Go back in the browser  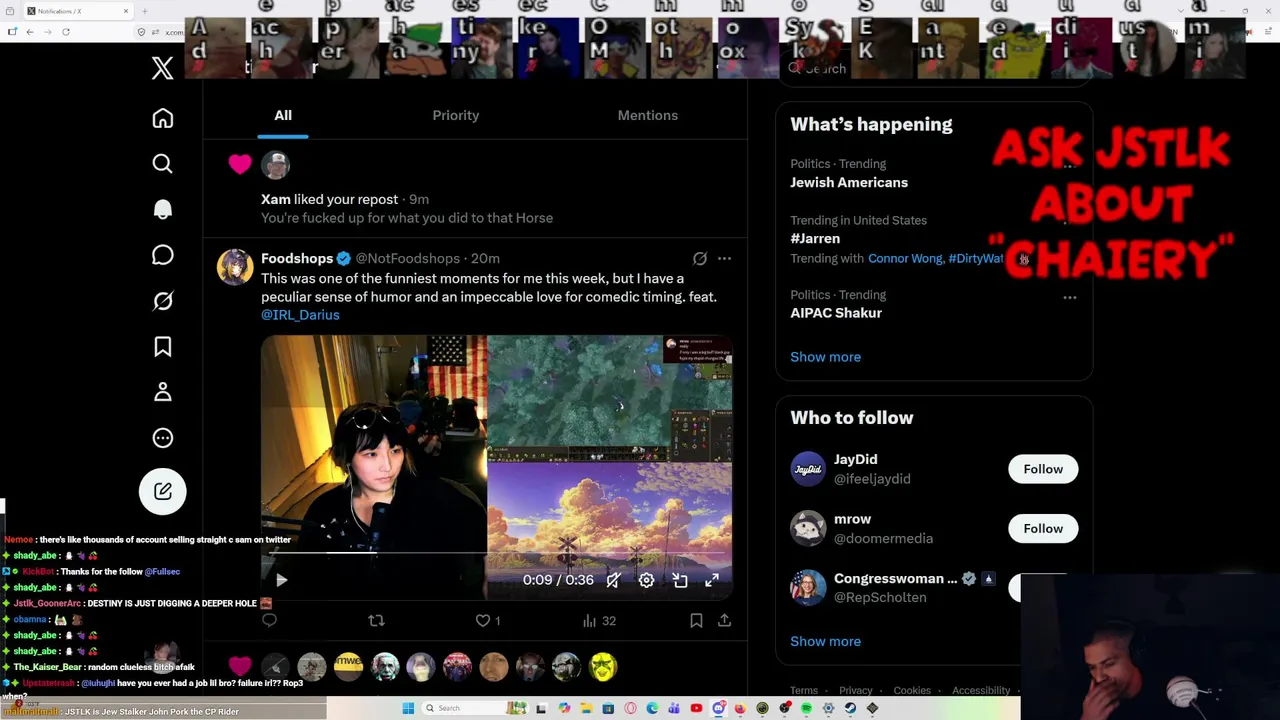tap(30, 32)
